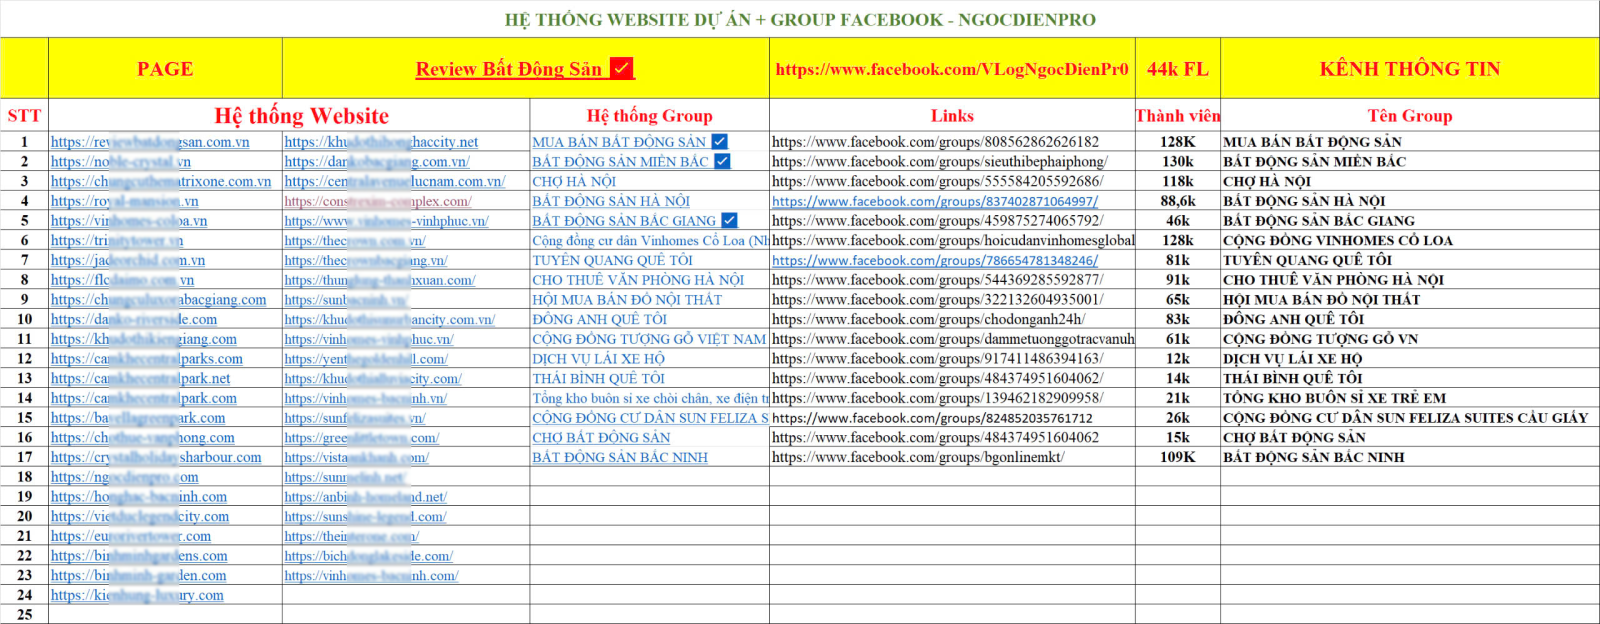Open the groups/dammetuonggotracvanuh link
The image size is (1600, 624).
click(x=953, y=339)
